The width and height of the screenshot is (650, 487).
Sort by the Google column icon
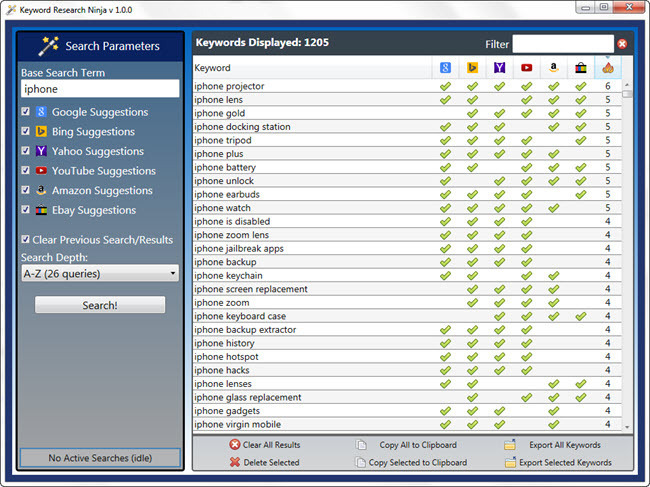coord(445,68)
